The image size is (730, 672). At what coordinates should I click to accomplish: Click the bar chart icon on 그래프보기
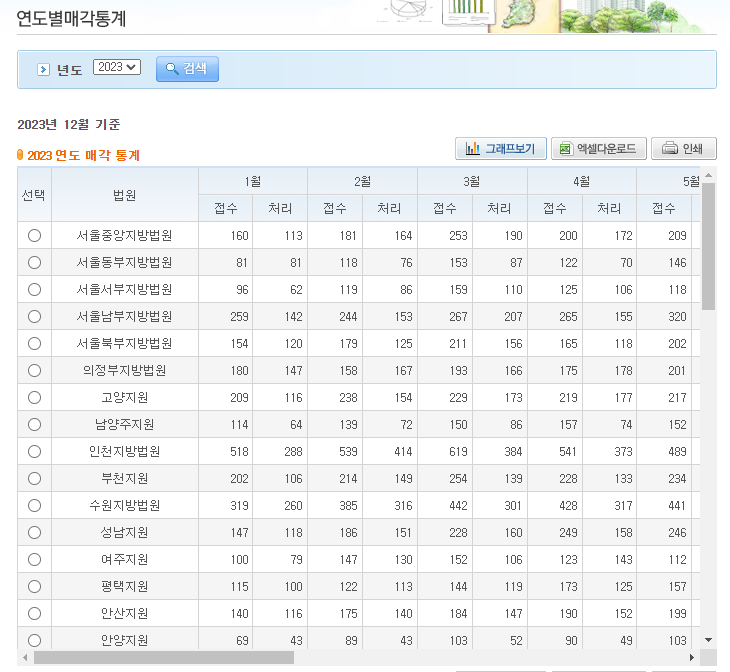[473, 149]
